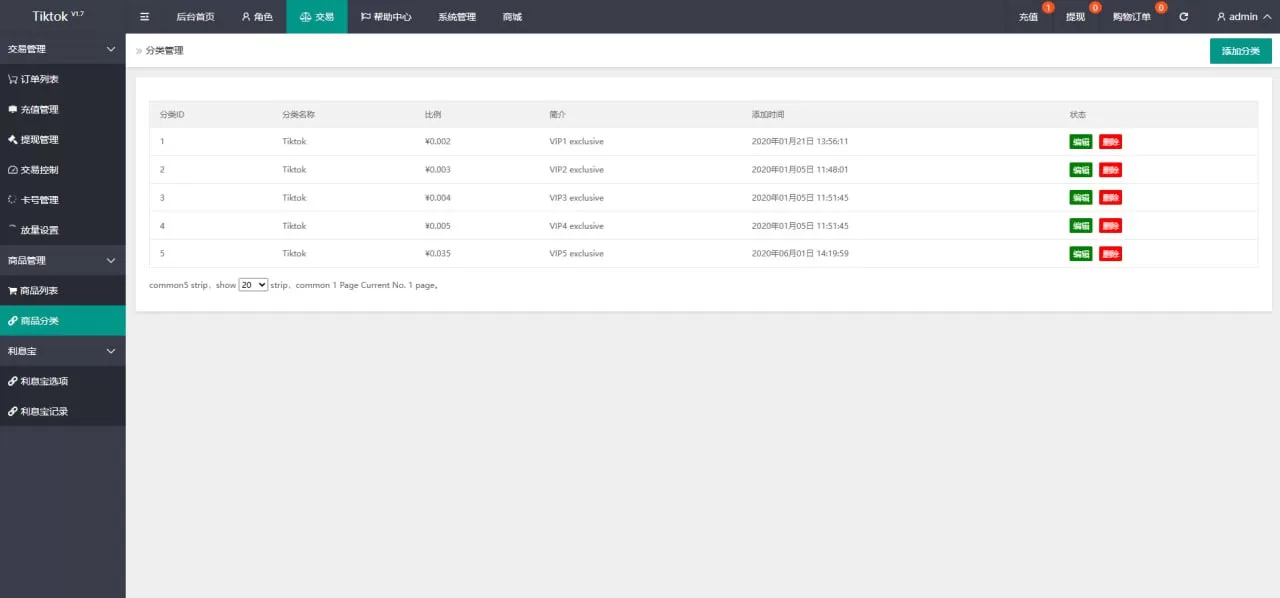1280x598 pixels.
Task: Open the page size dropdown showing 20
Action: point(253,285)
